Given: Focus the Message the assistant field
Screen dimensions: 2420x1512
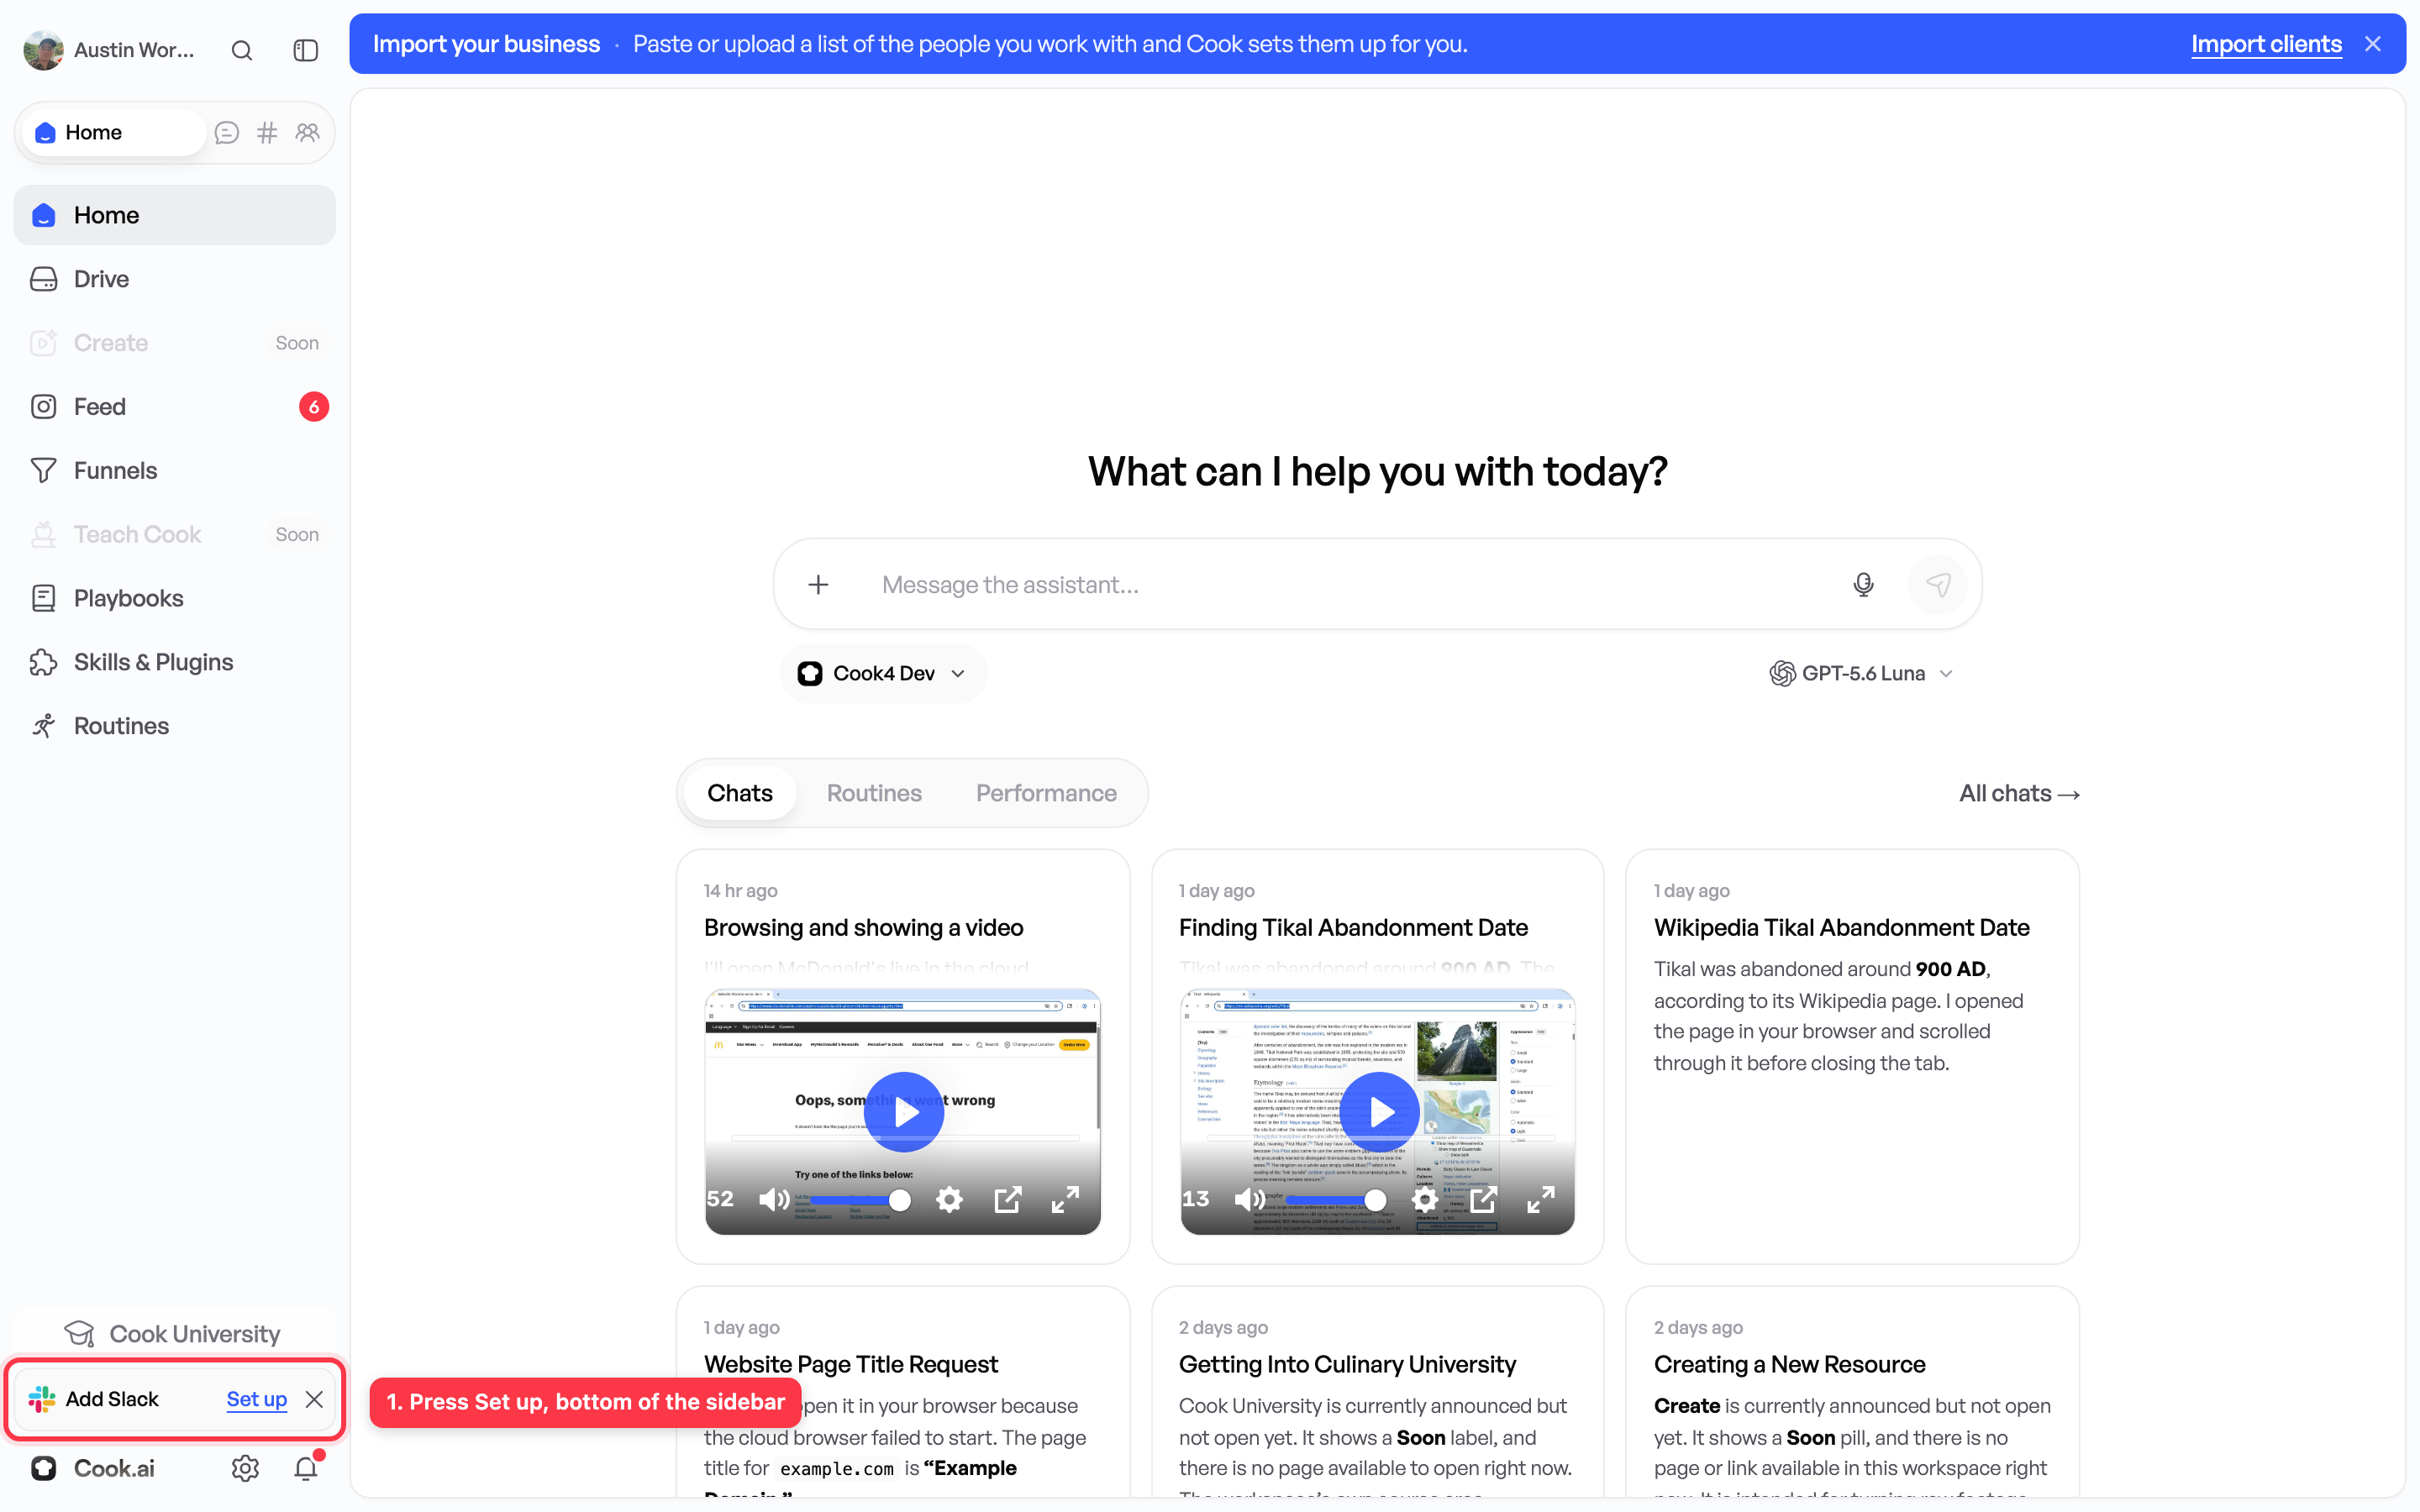Looking at the screenshot, I should 1350,585.
